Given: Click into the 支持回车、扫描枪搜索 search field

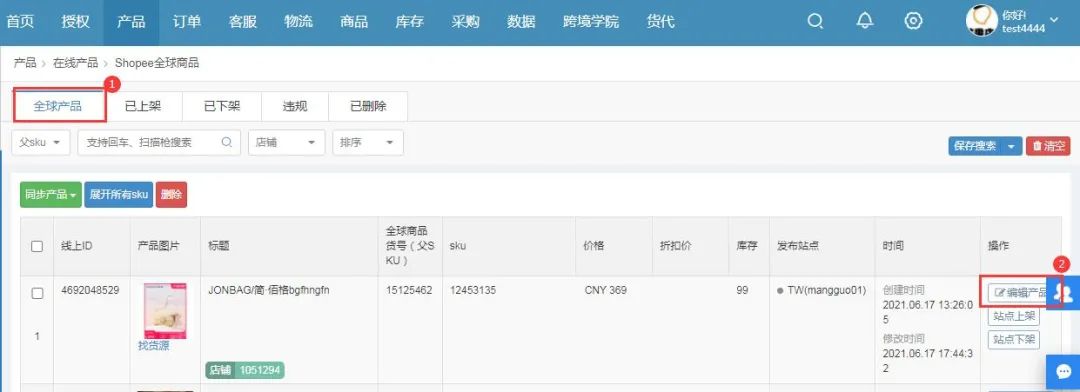Looking at the screenshot, I should coord(159,143).
